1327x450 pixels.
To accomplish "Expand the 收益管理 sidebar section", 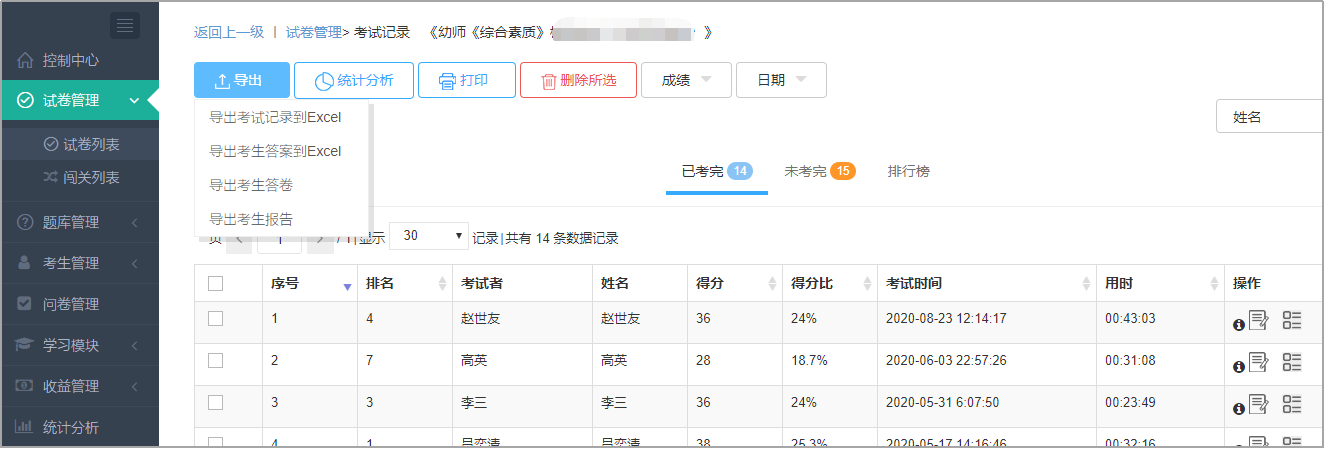I will coord(134,386).
